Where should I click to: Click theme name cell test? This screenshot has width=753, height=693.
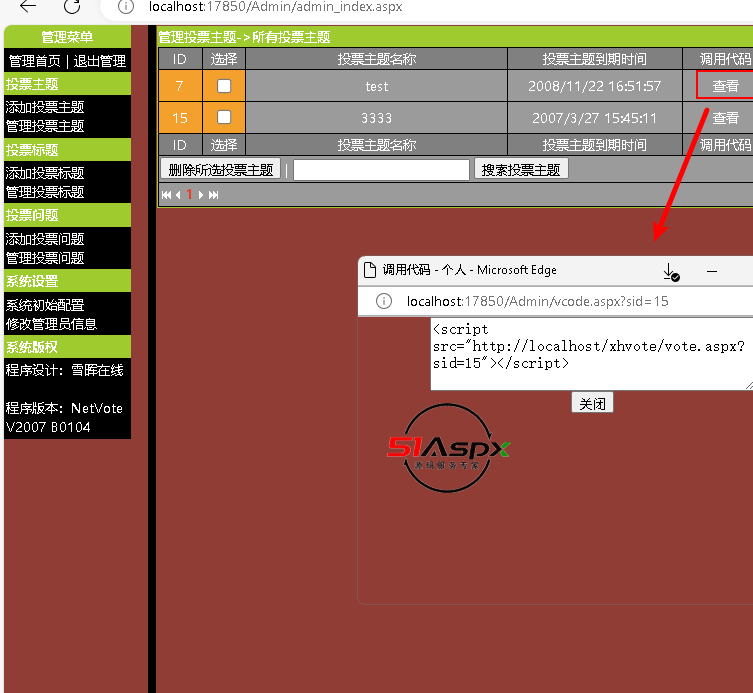pyautogui.click(x=376, y=86)
